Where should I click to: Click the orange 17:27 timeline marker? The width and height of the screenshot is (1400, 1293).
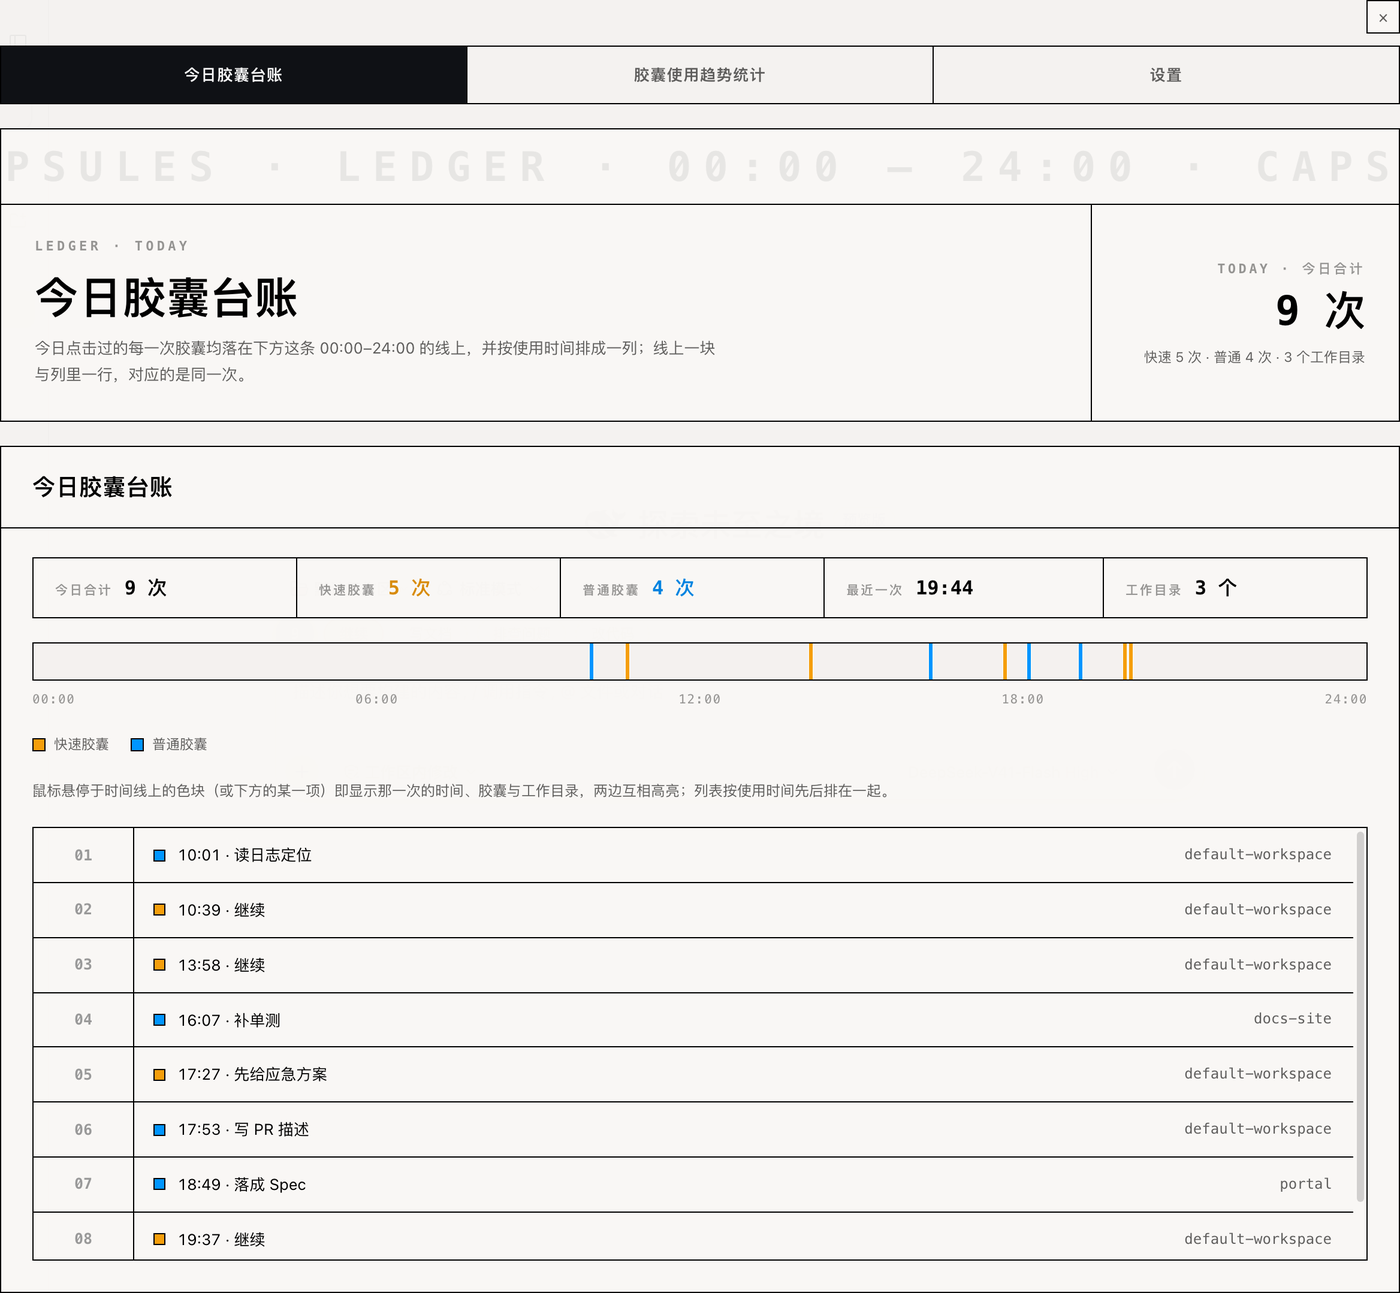1005,662
